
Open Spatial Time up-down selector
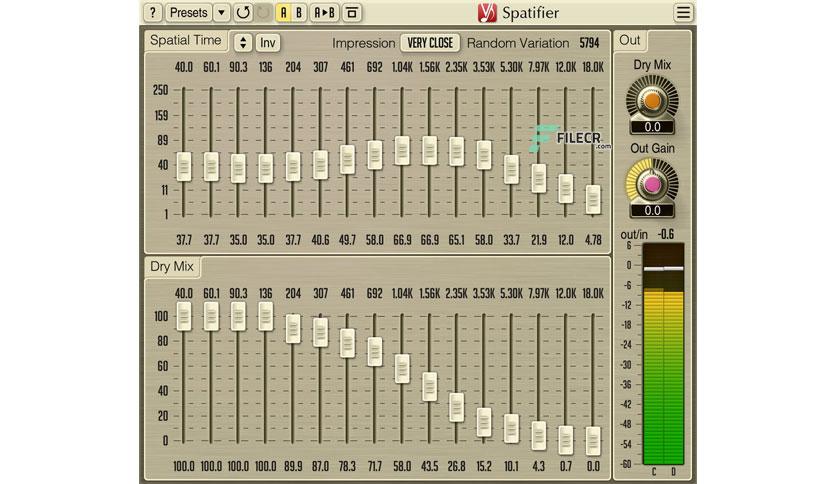(243, 43)
